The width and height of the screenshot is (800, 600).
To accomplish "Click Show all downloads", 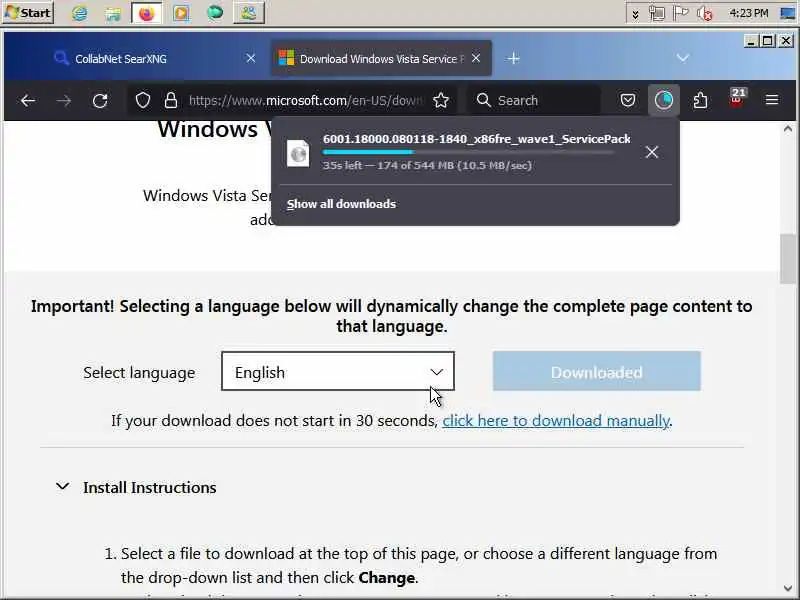I will (x=341, y=204).
